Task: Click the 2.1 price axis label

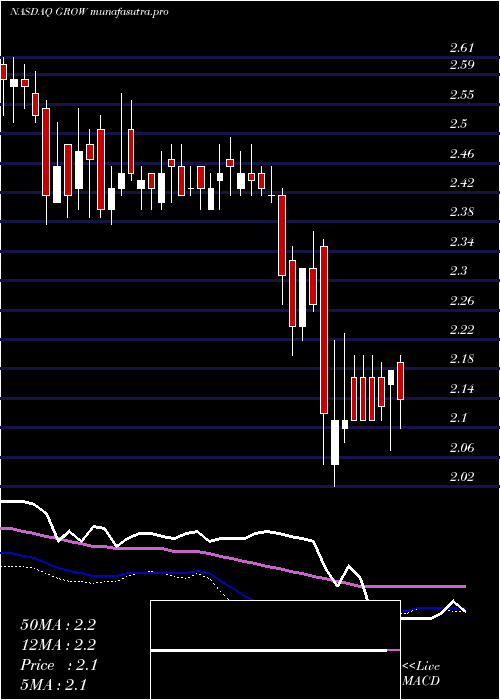Action: pos(459,418)
